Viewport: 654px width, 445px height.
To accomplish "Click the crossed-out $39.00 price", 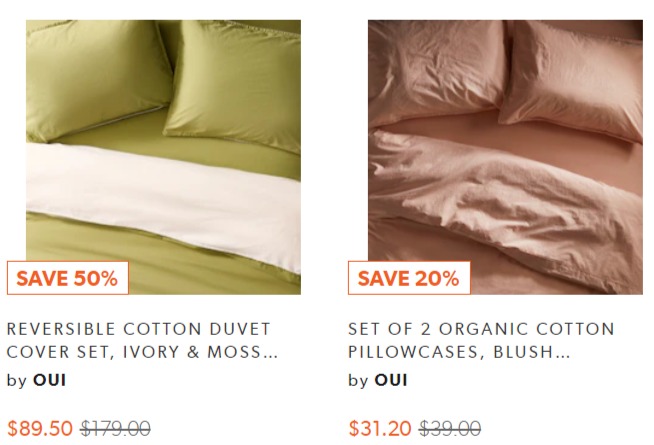I will tap(450, 428).
